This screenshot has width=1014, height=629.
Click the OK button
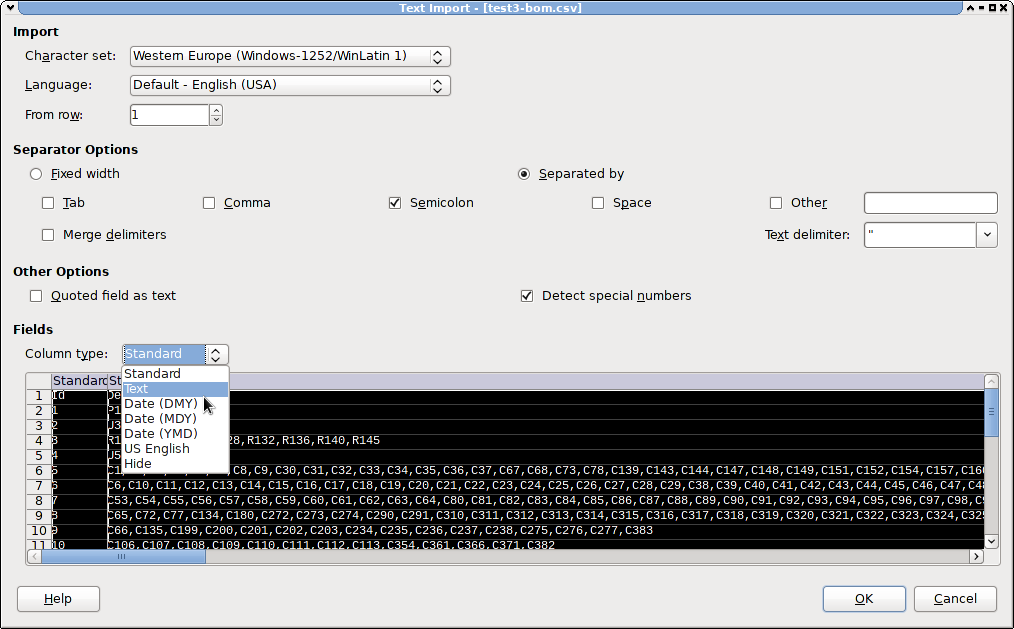pyautogui.click(x=864, y=599)
